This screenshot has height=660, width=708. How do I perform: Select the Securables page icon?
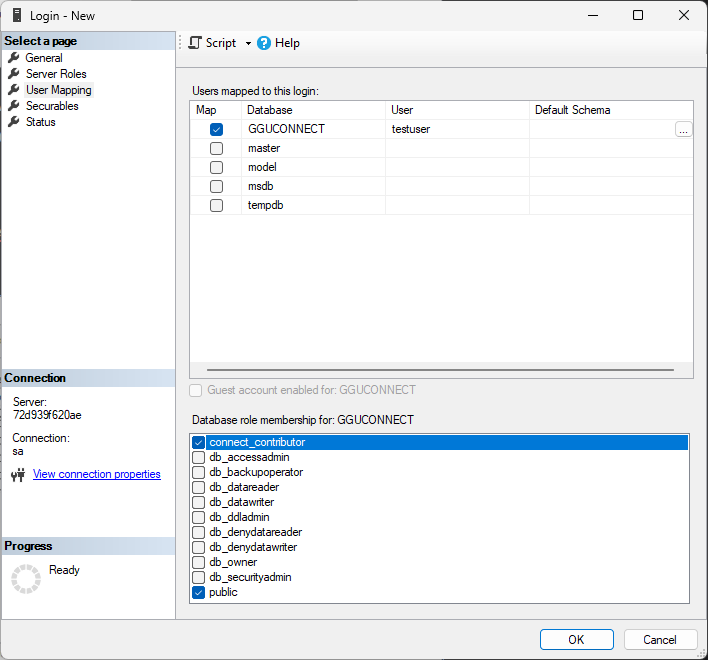point(14,106)
